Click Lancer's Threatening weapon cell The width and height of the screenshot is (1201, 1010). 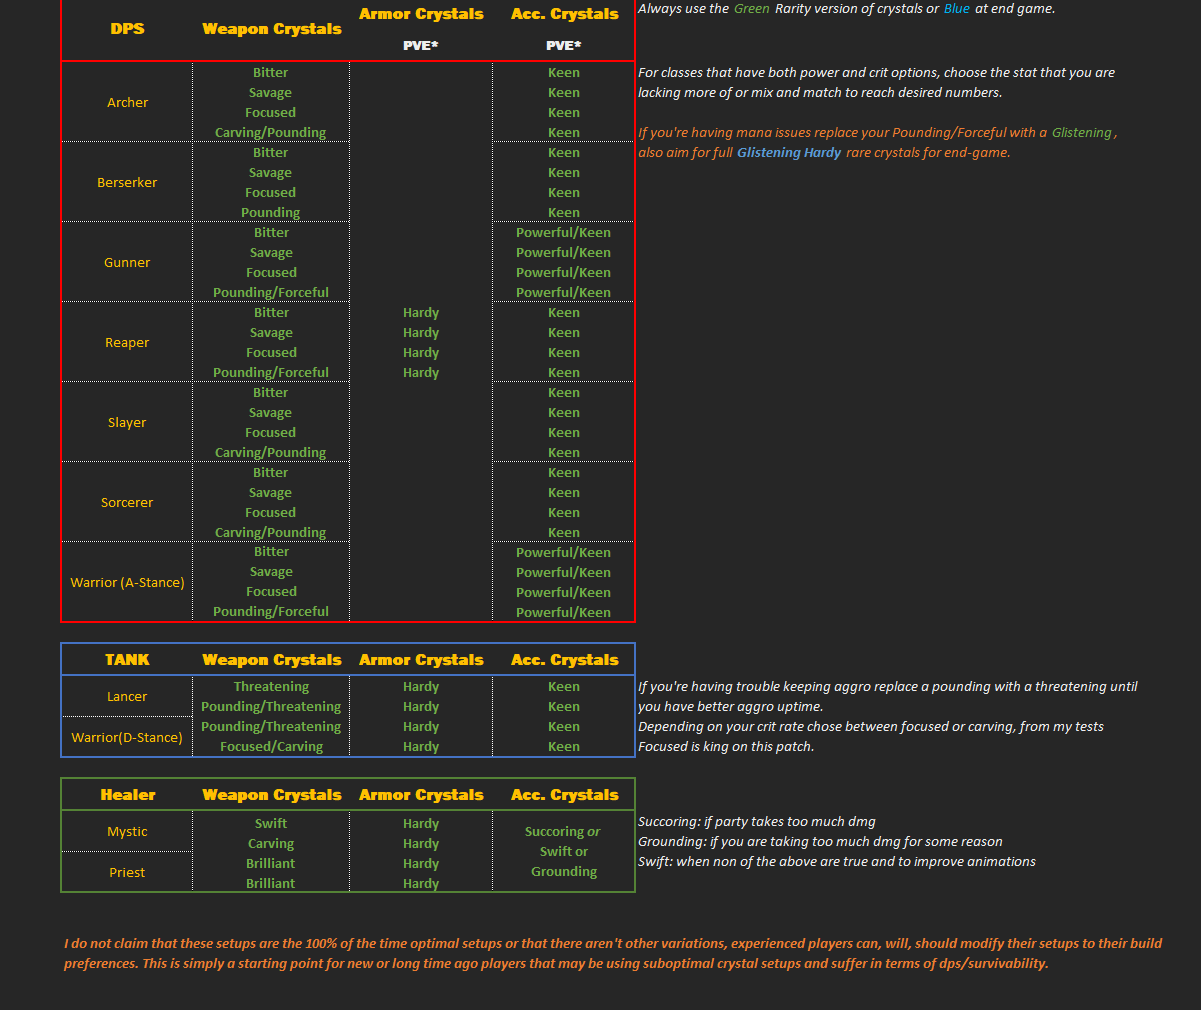tap(271, 686)
